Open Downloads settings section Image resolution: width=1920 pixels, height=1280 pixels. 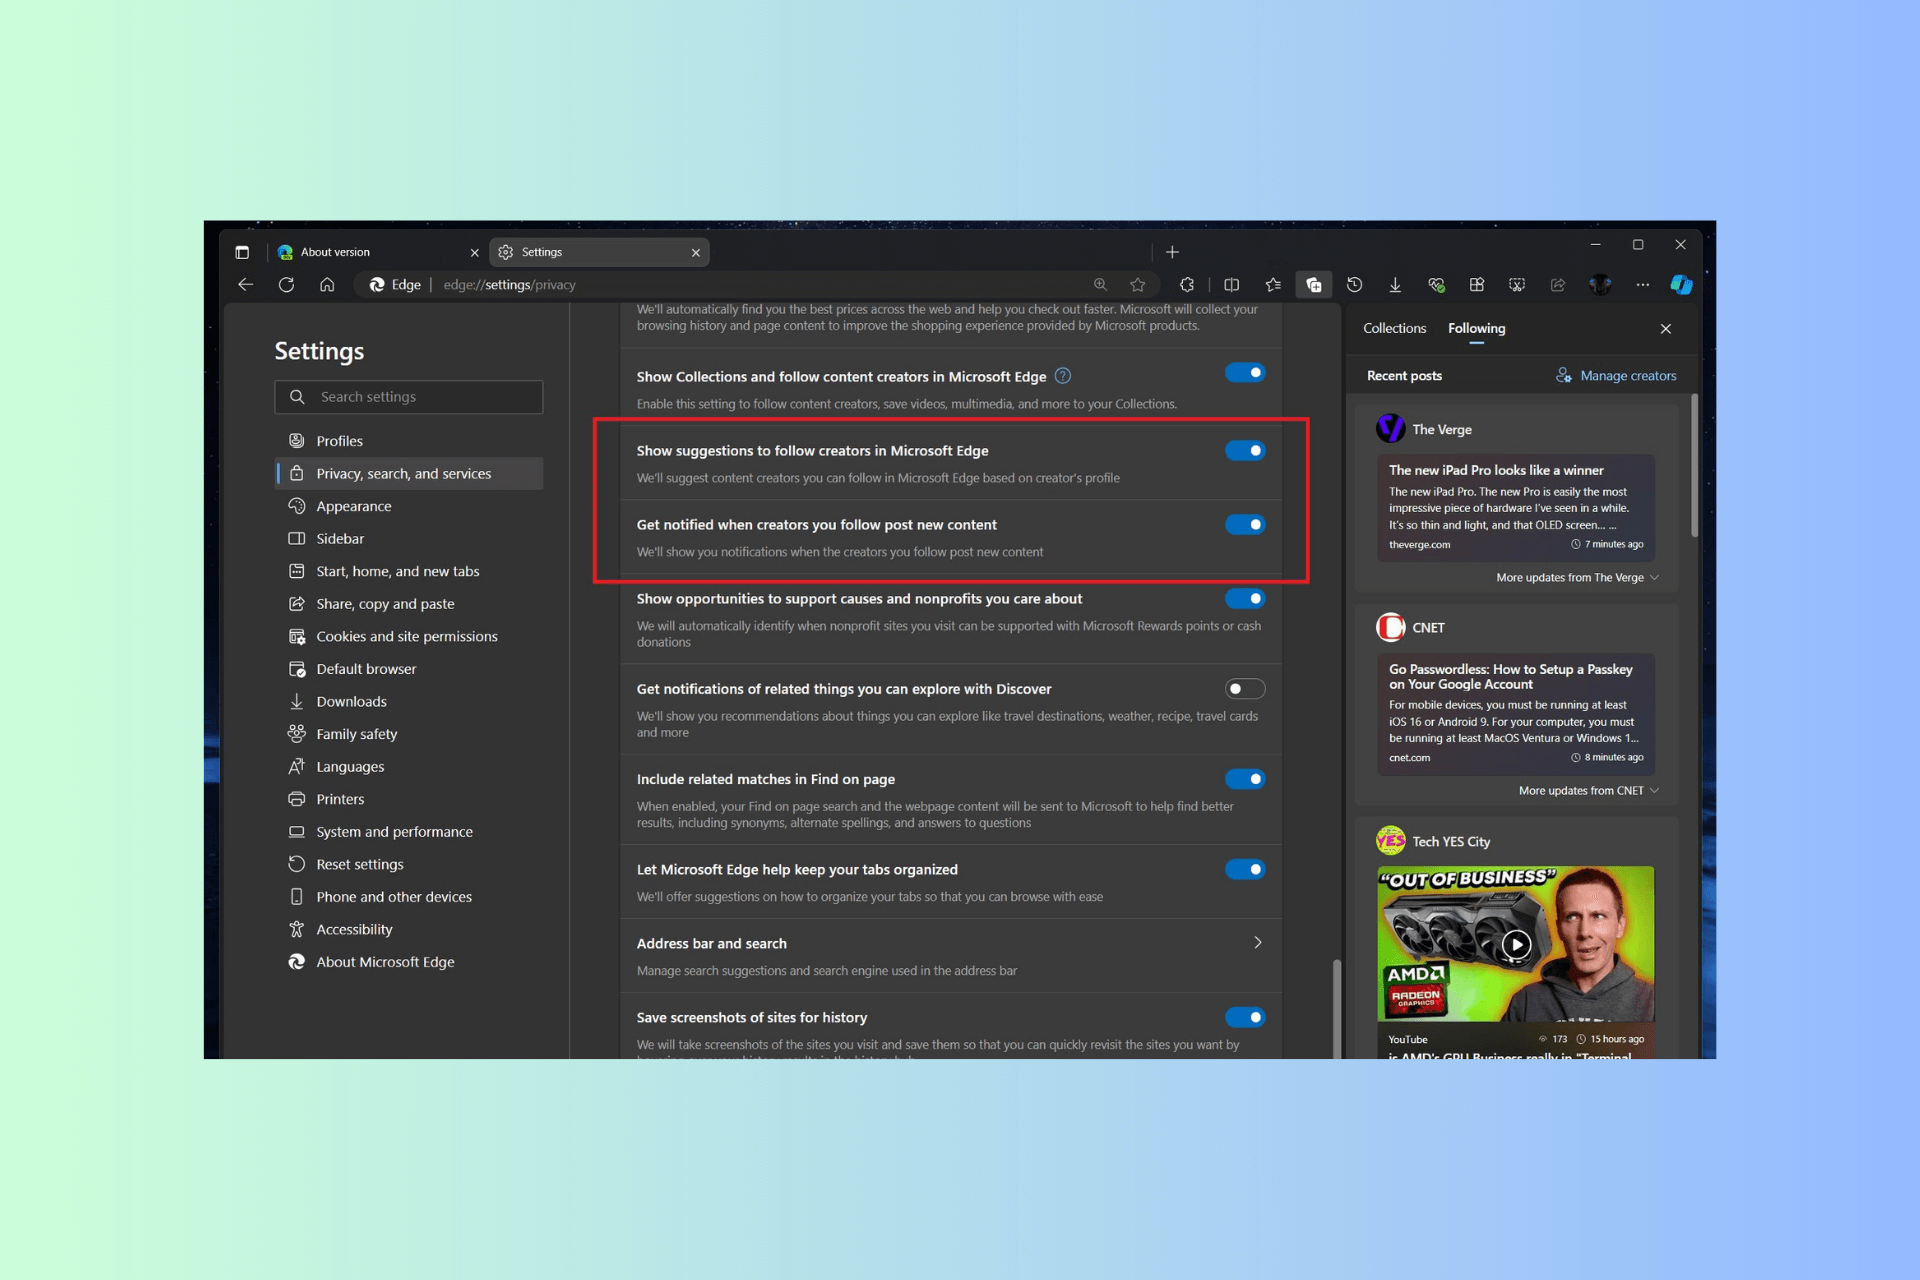[409, 702]
